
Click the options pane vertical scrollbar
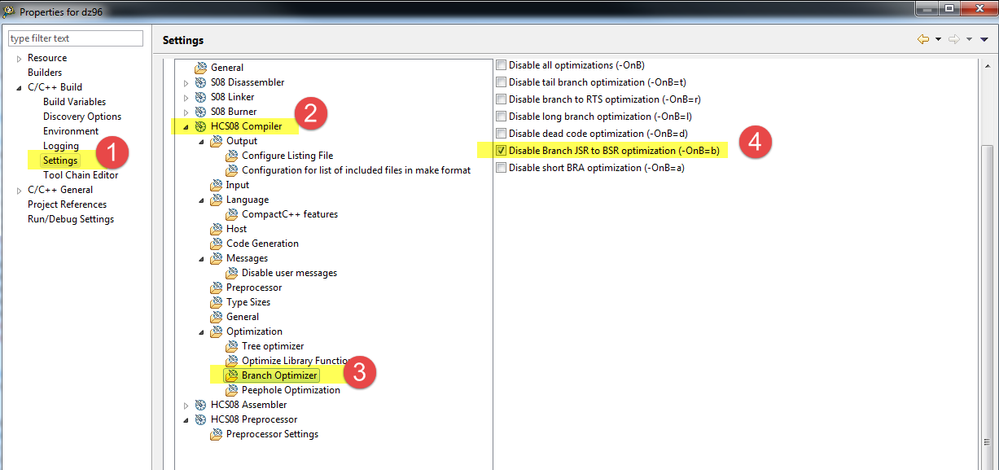click(988, 306)
